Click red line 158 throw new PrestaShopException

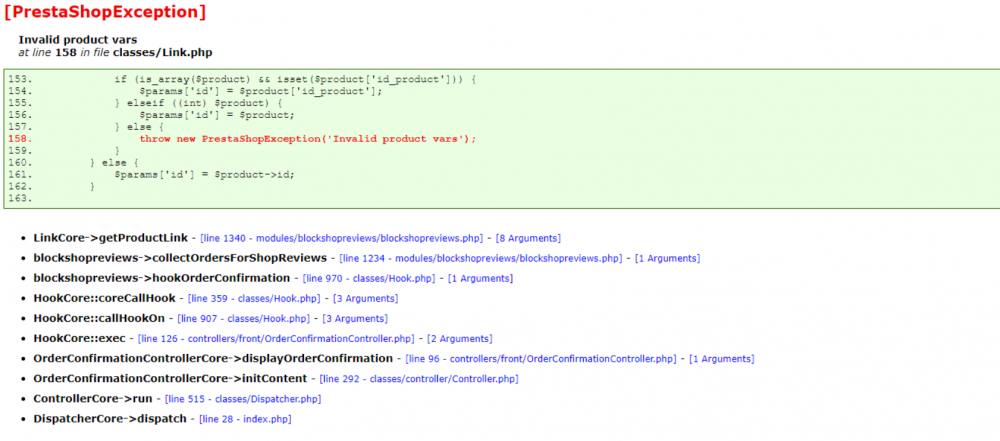coord(308,138)
